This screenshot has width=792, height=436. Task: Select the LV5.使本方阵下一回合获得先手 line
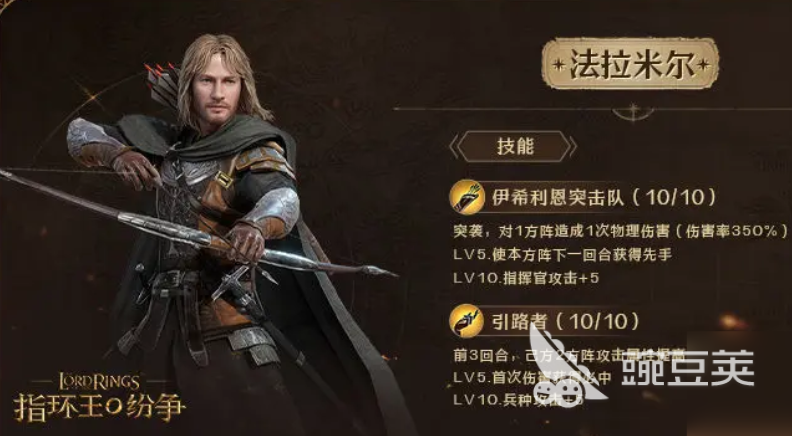[562, 255]
